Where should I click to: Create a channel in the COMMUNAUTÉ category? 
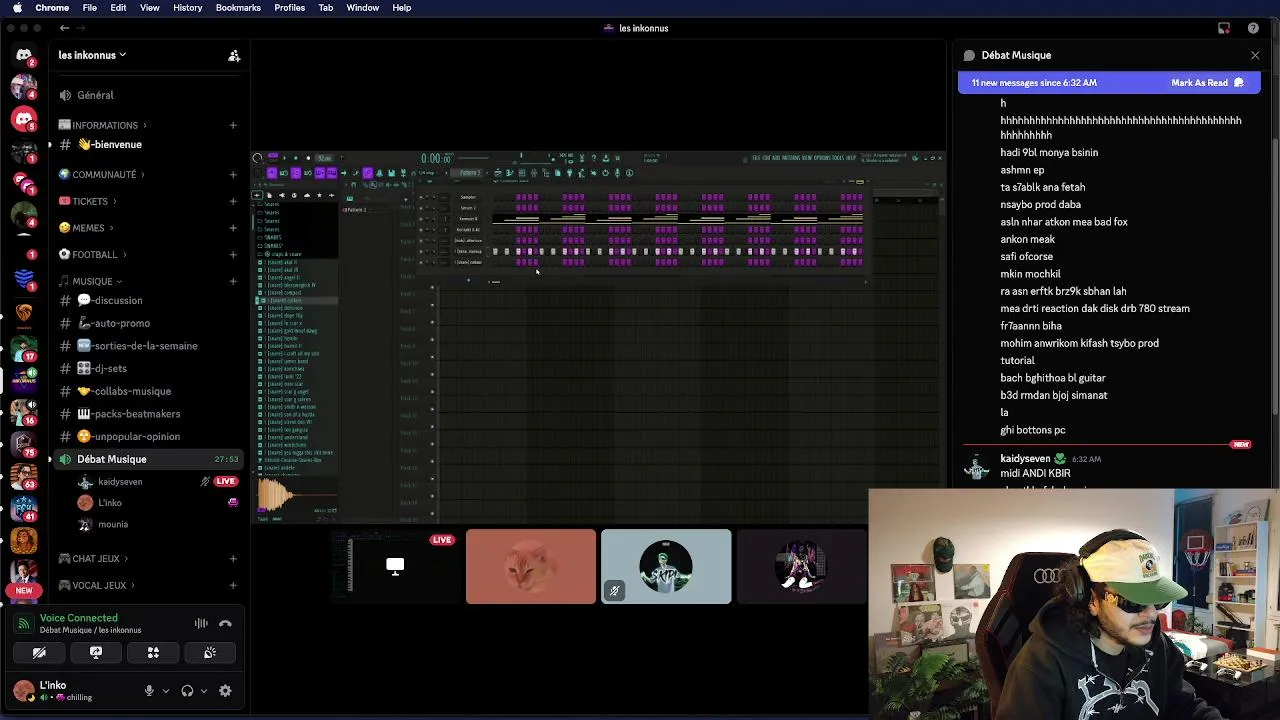[x=233, y=174]
